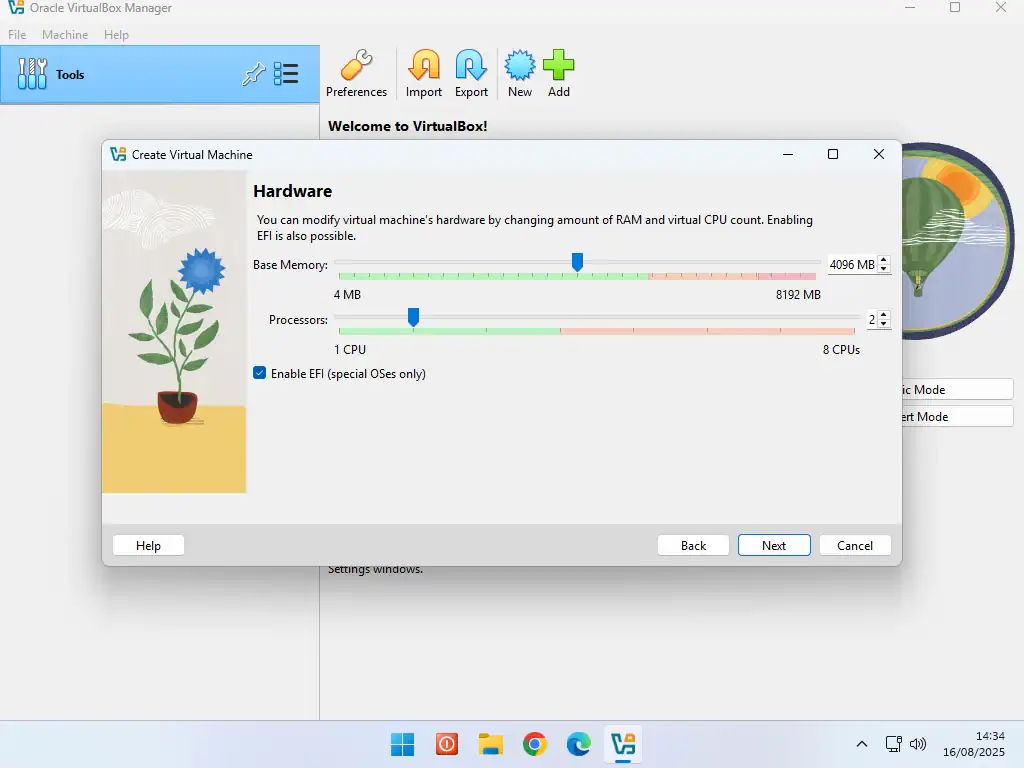This screenshot has width=1024, height=768.
Task: Show hidden system tray icons chevron
Action: [862, 744]
